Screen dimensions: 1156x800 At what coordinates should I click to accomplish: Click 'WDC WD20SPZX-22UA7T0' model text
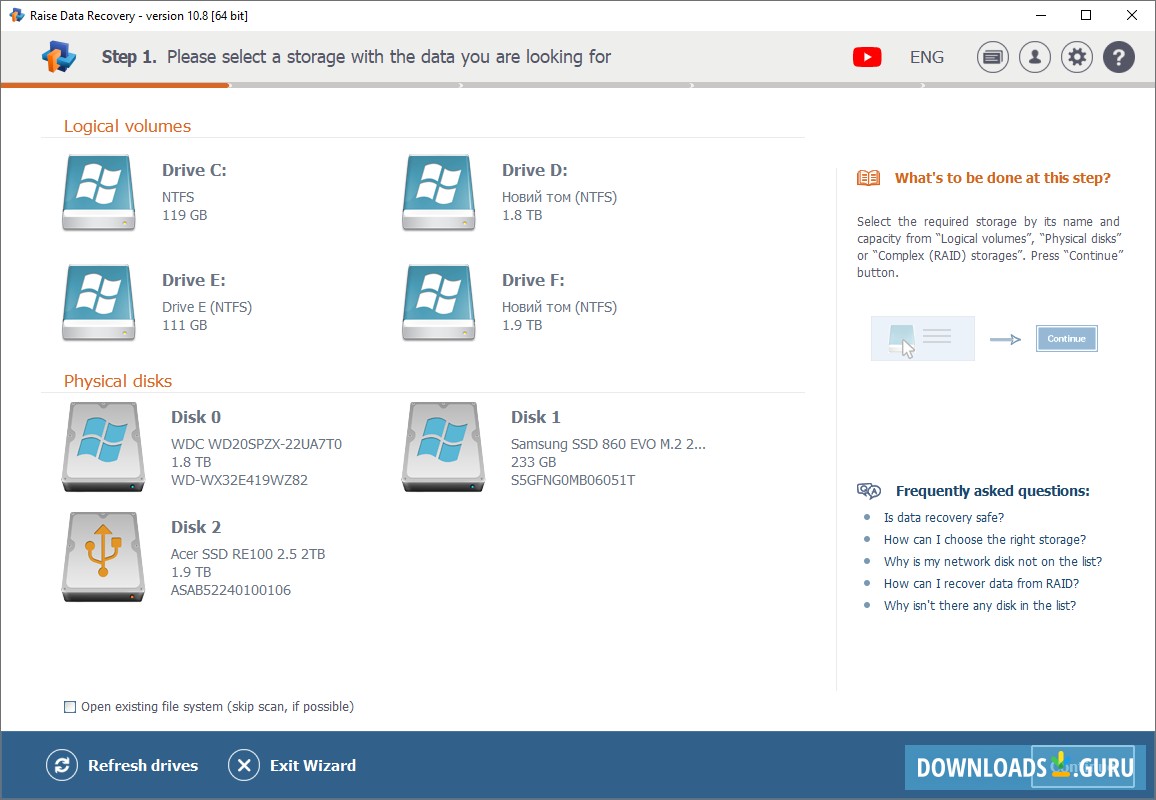click(257, 444)
